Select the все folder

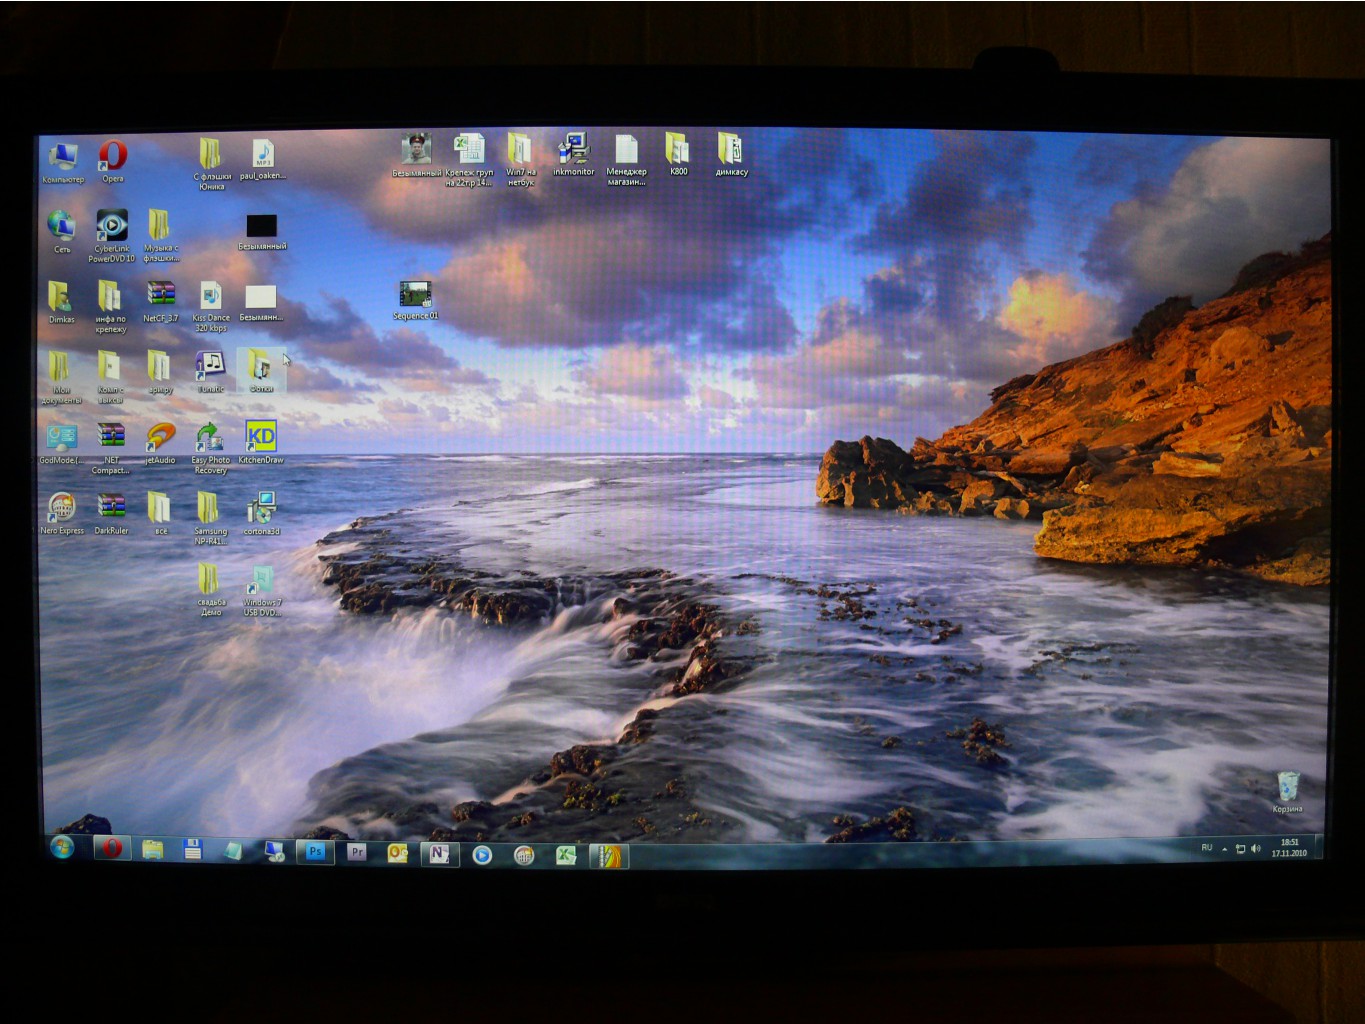[x=160, y=514]
